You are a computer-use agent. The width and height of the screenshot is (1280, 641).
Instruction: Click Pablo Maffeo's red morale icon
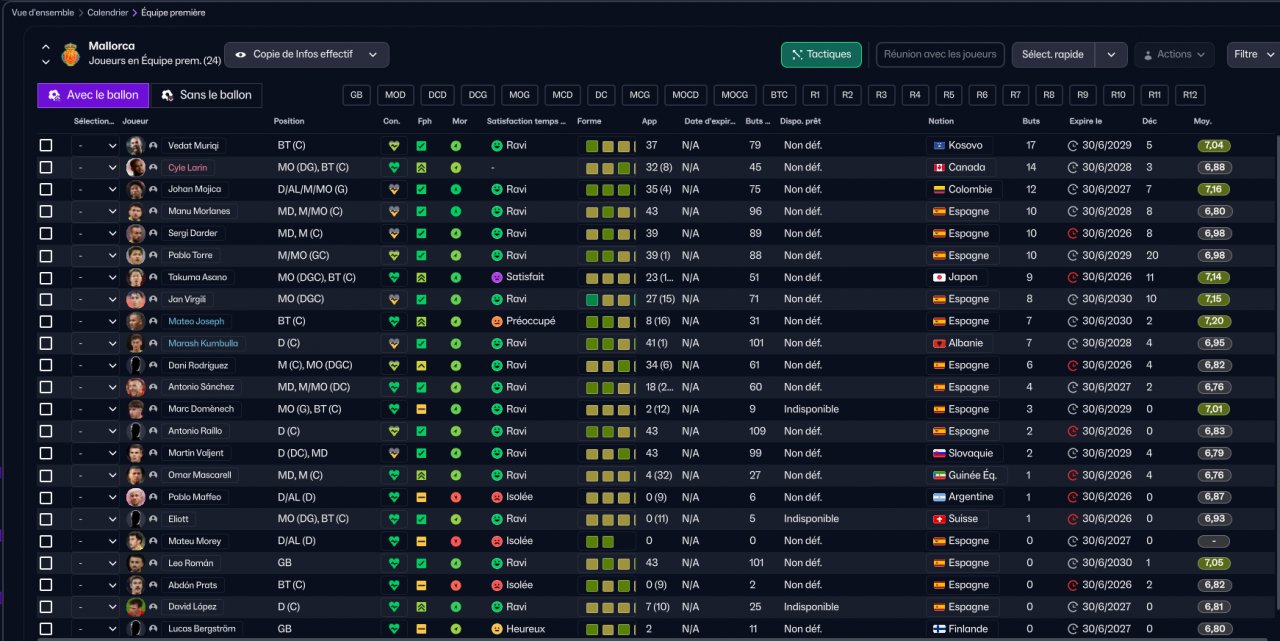tap(456, 497)
